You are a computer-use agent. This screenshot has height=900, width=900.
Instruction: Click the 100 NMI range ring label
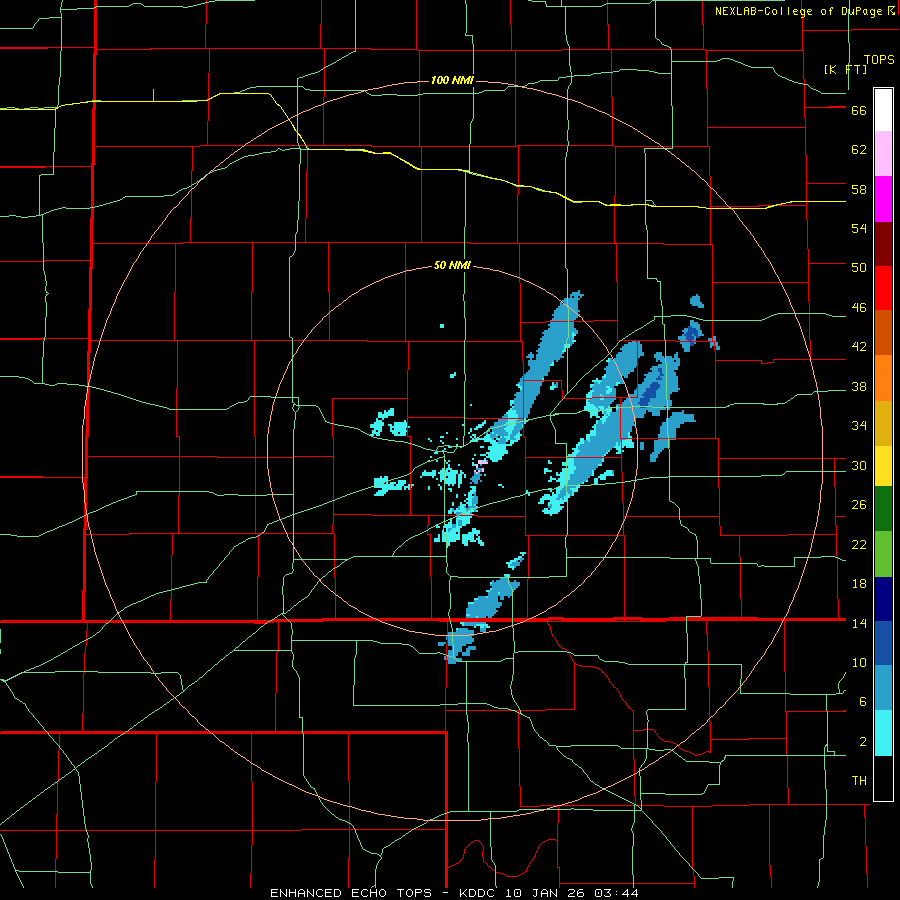click(452, 80)
